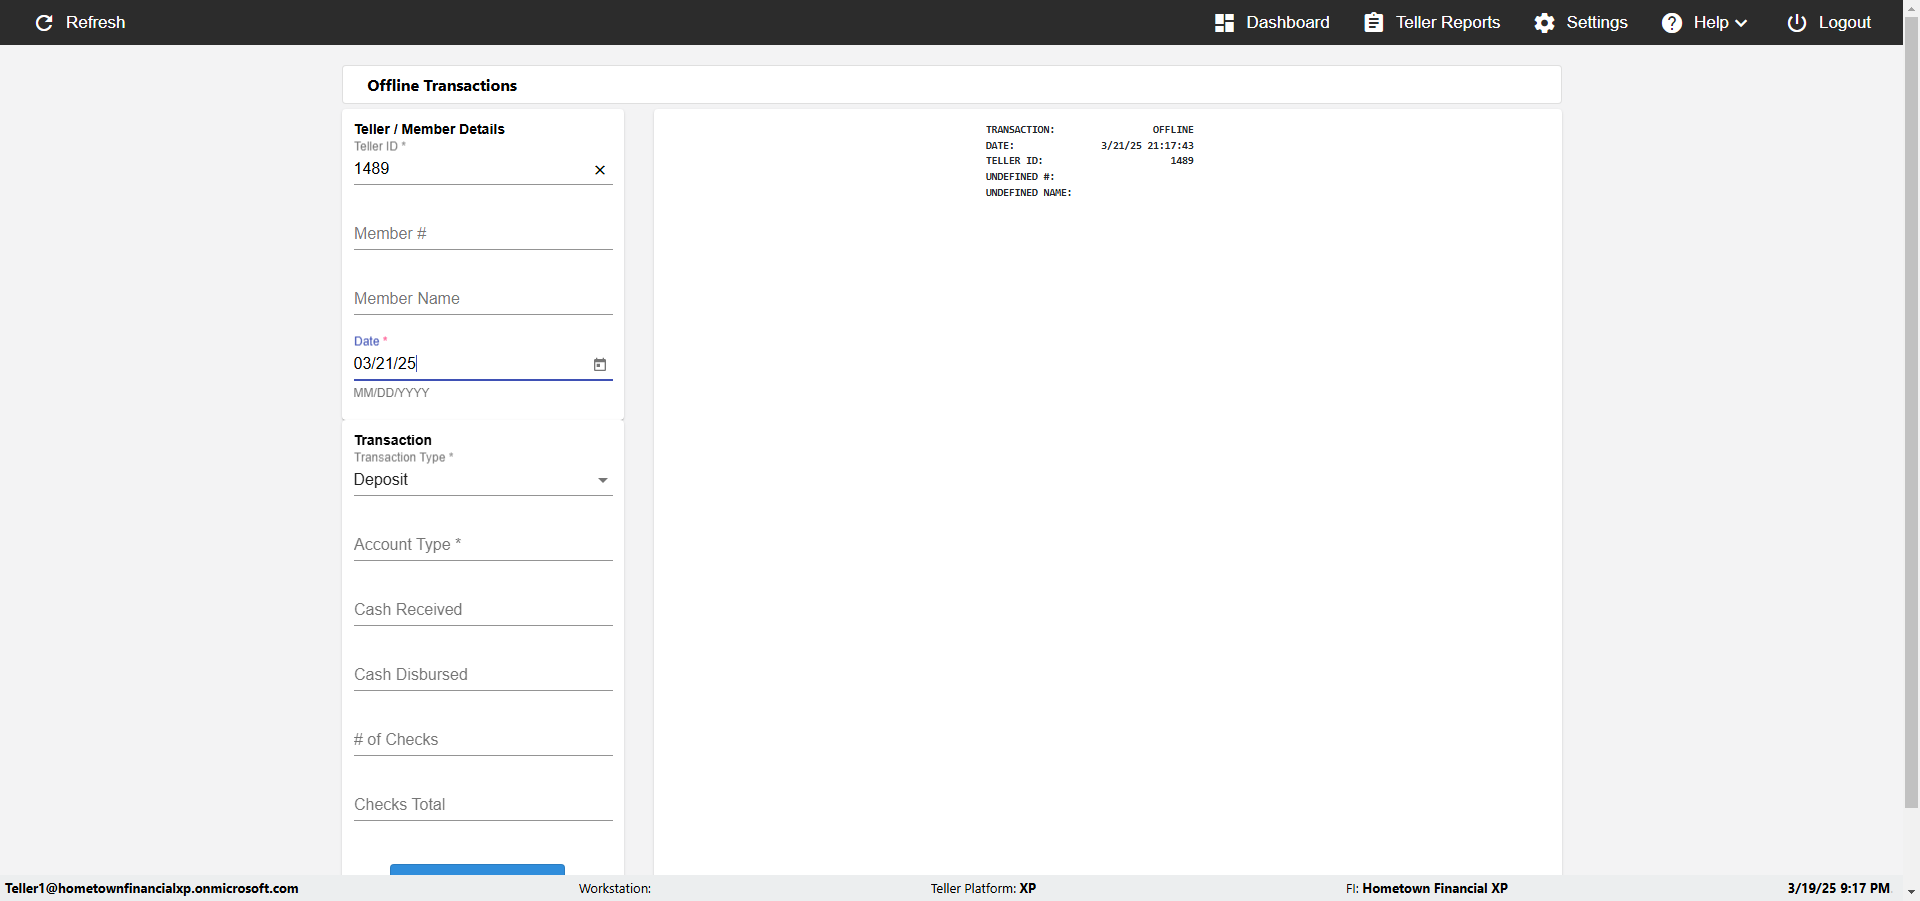Click the Logout power icon
This screenshot has height=901, width=1920.
(x=1797, y=22)
